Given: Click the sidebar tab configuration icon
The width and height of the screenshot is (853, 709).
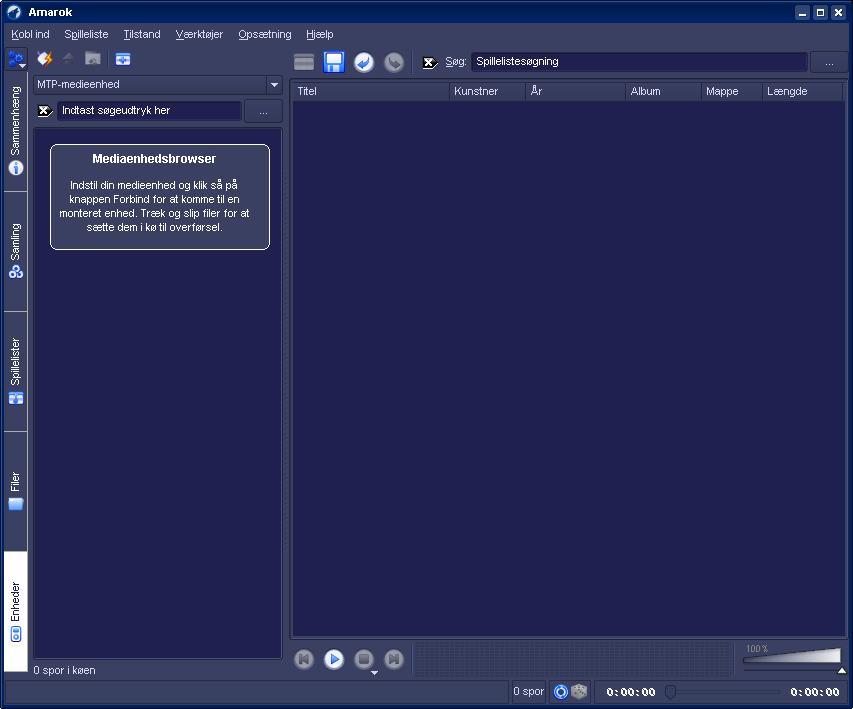Looking at the screenshot, I should point(16,59).
